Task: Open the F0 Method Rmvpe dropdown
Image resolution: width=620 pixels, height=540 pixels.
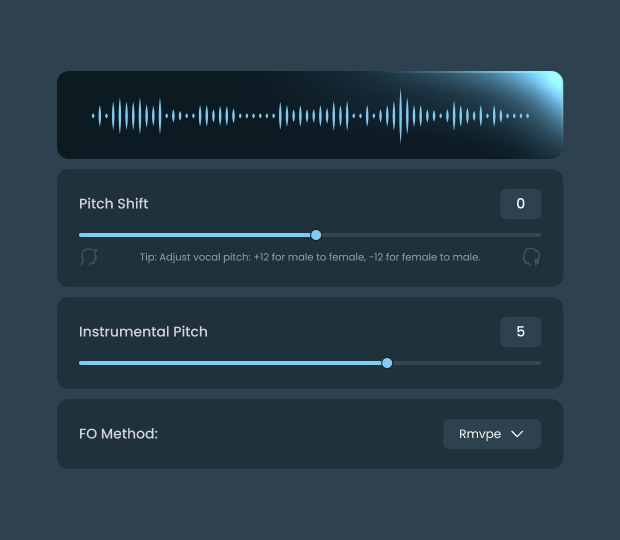Action: [x=492, y=434]
